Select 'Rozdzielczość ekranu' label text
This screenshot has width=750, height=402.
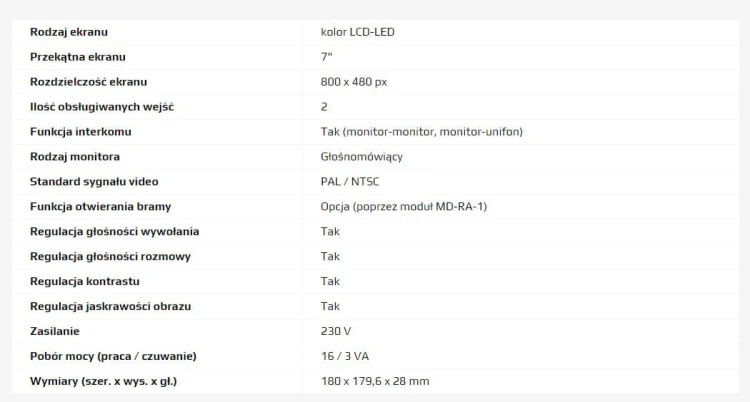coord(88,82)
